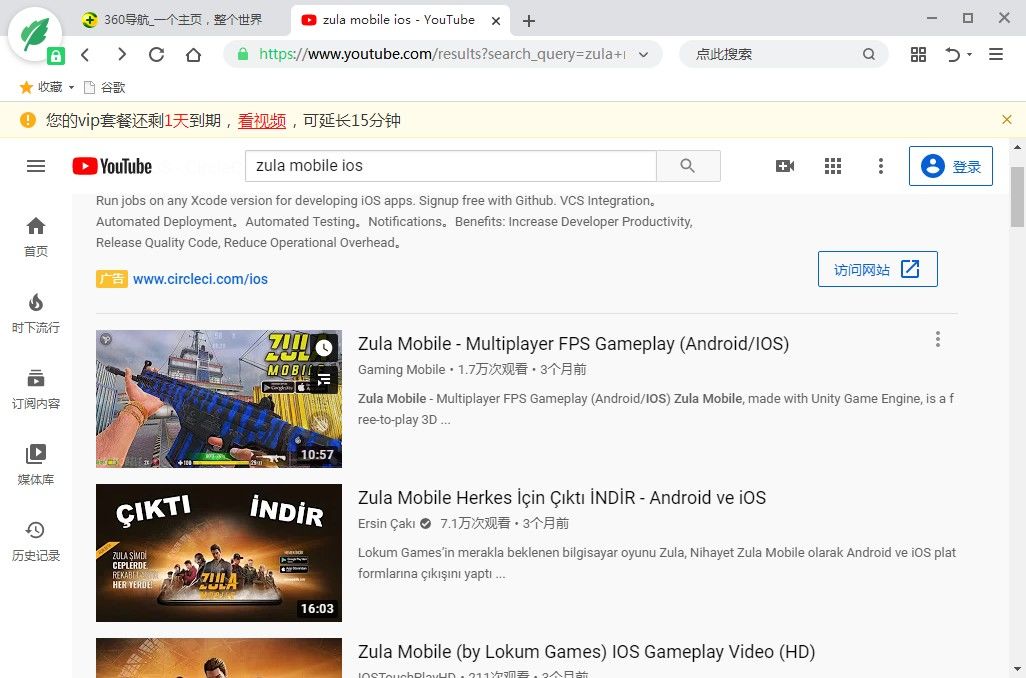Open 媒体库 library in sidebar
Image resolution: width=1026 pixels, height=678 pixels.
coord(36,465)
